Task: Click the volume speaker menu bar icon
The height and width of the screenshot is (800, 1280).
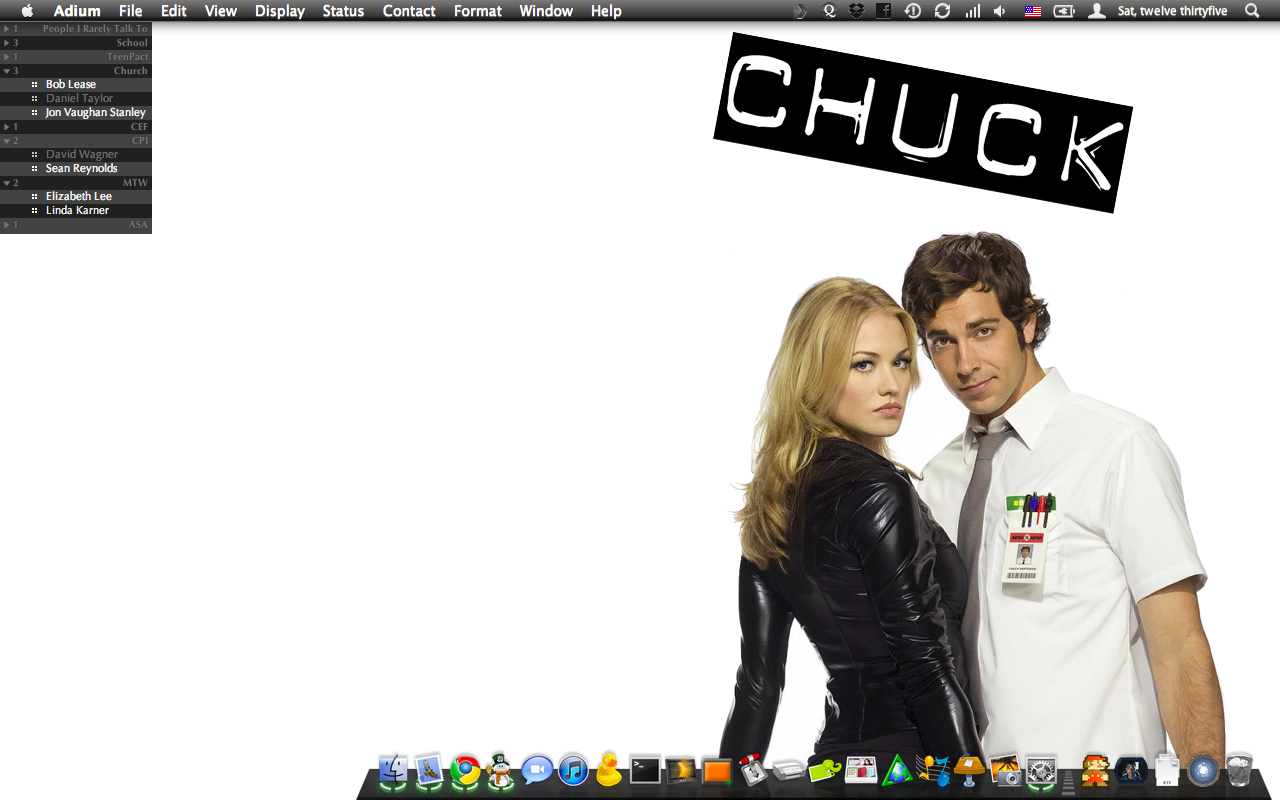Action: pyautogui.click(x=1000, y=11)
